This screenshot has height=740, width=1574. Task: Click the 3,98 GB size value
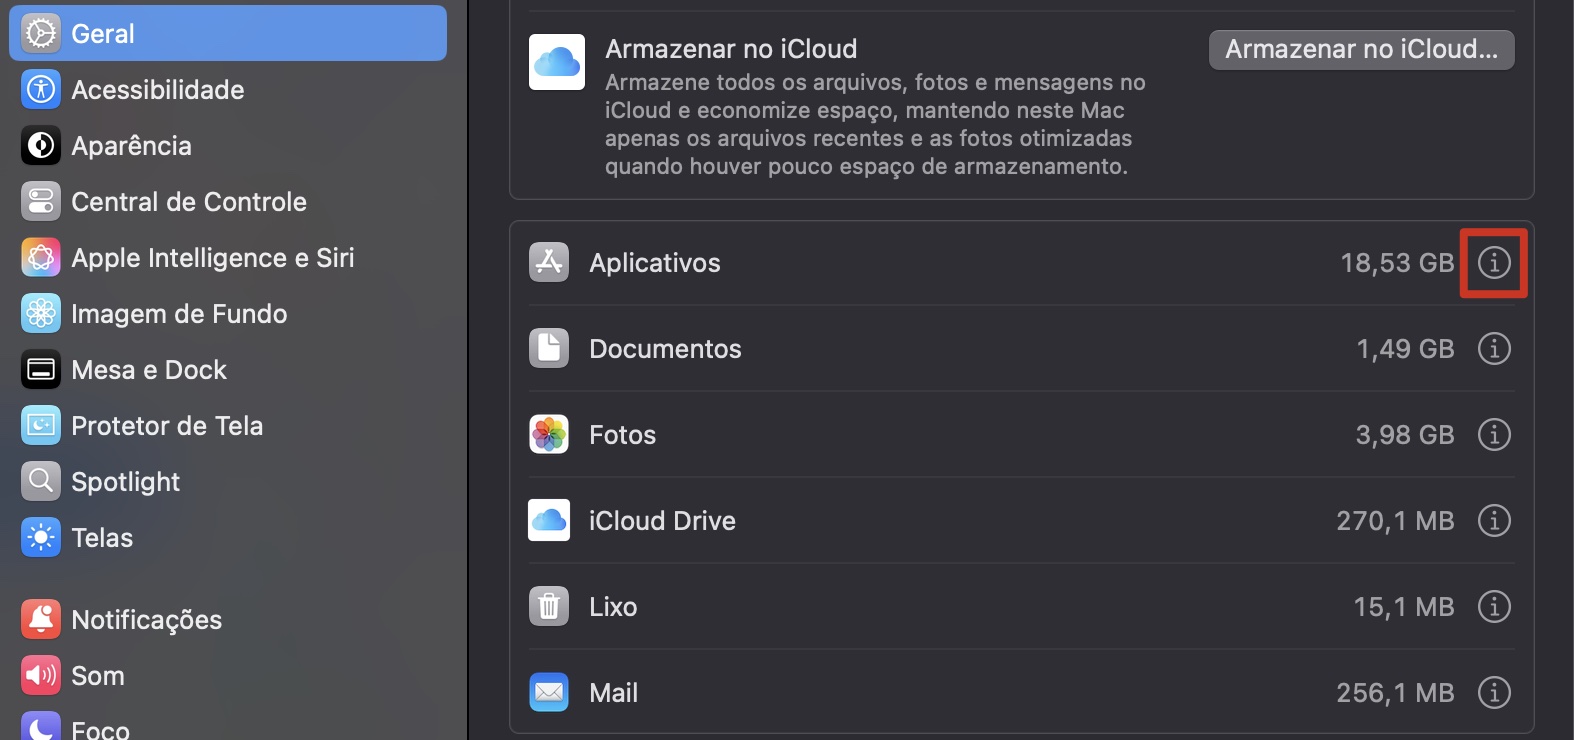[1405, 435]
